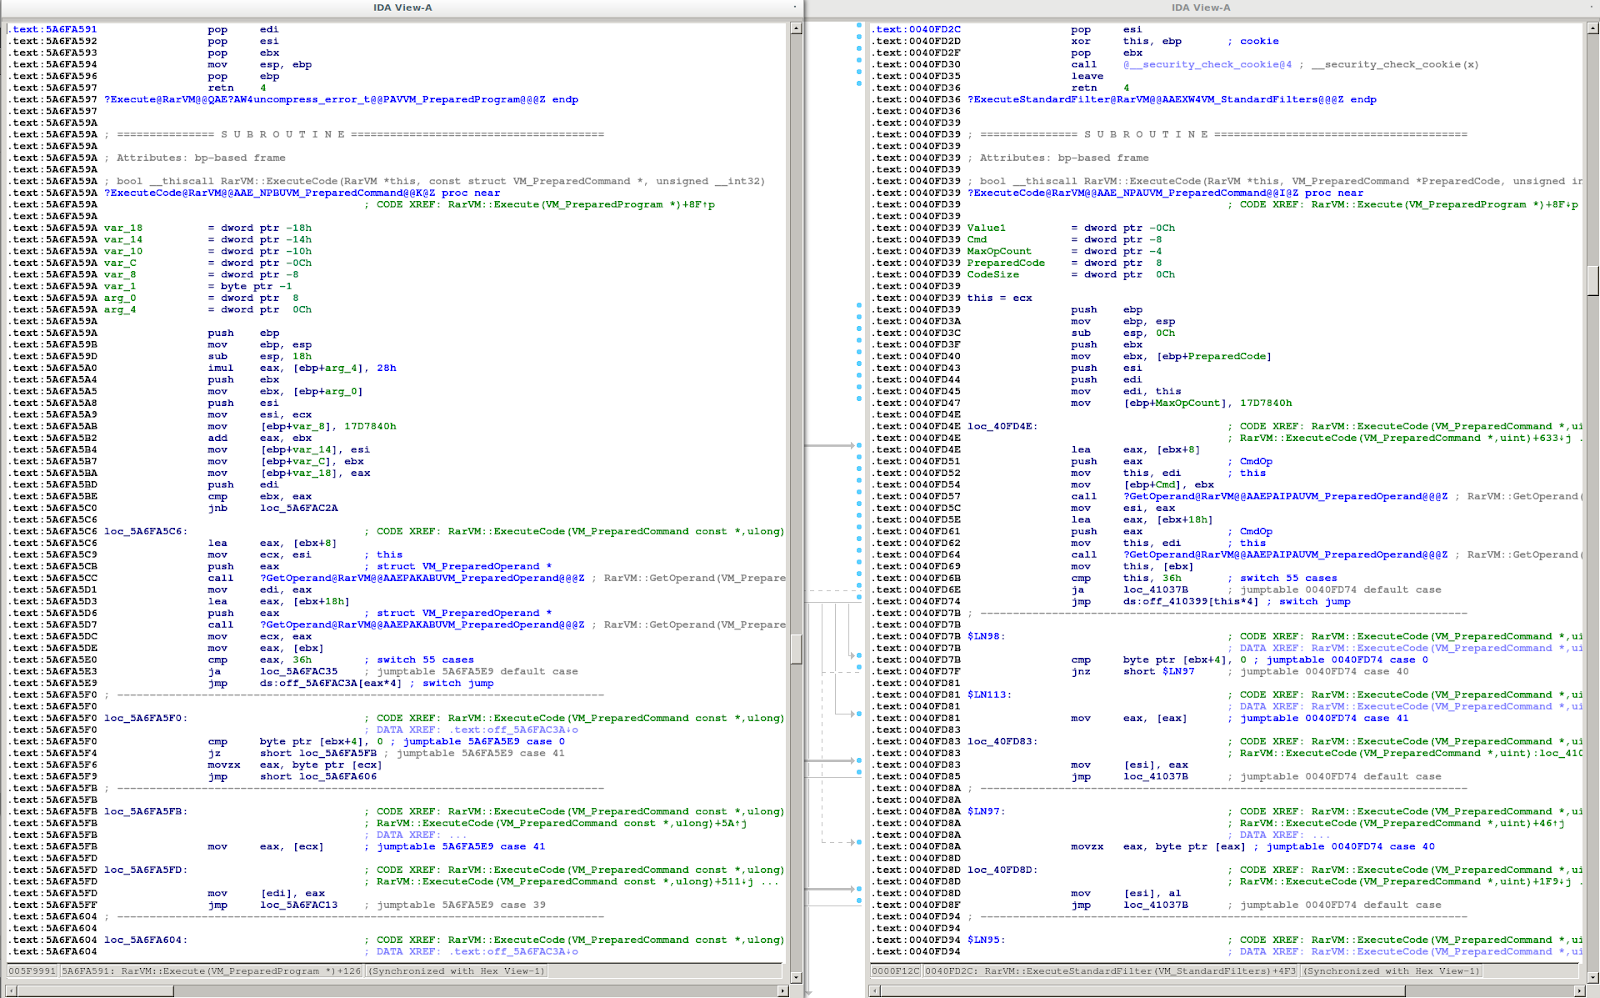
Task: Click the right pane's scroll up arrow
Action: [x=1593, y=28]
